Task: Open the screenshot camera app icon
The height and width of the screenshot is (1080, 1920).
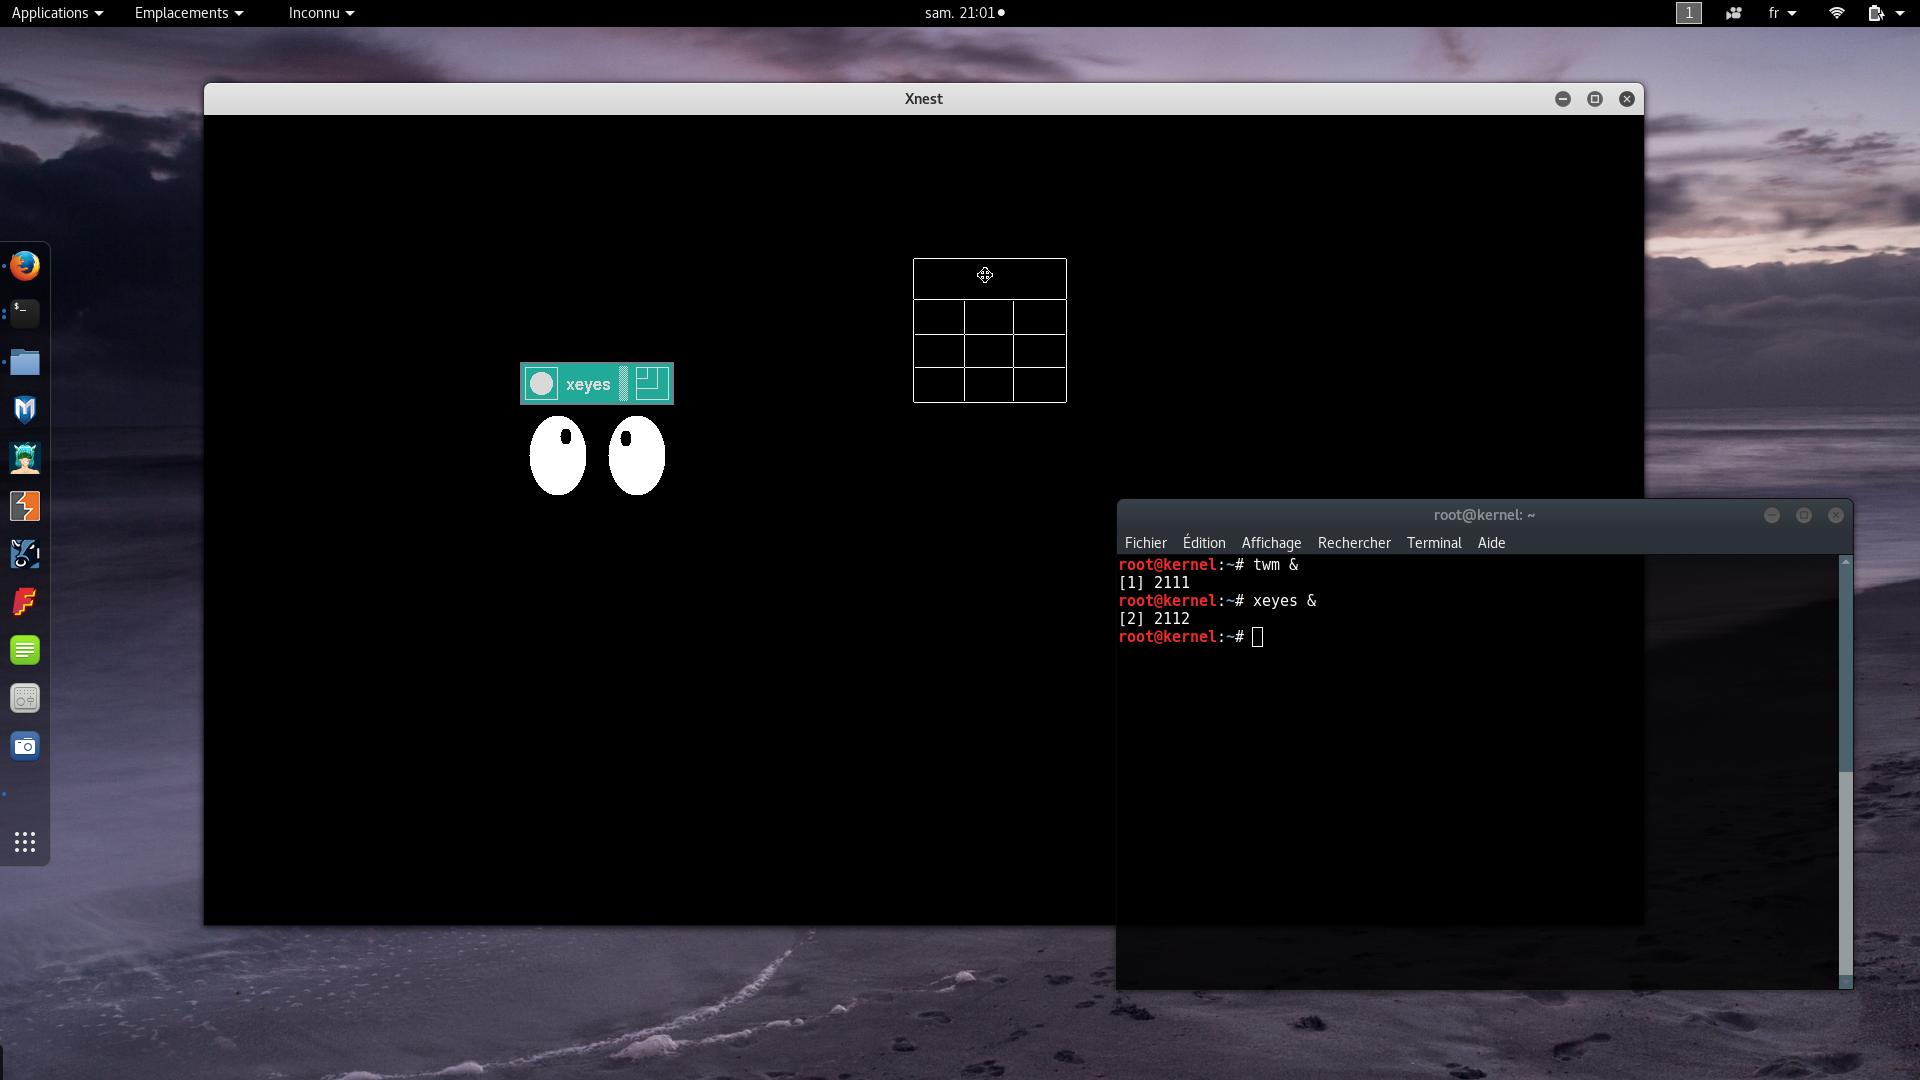Action: pyautogui.click(x=25, y=746)
